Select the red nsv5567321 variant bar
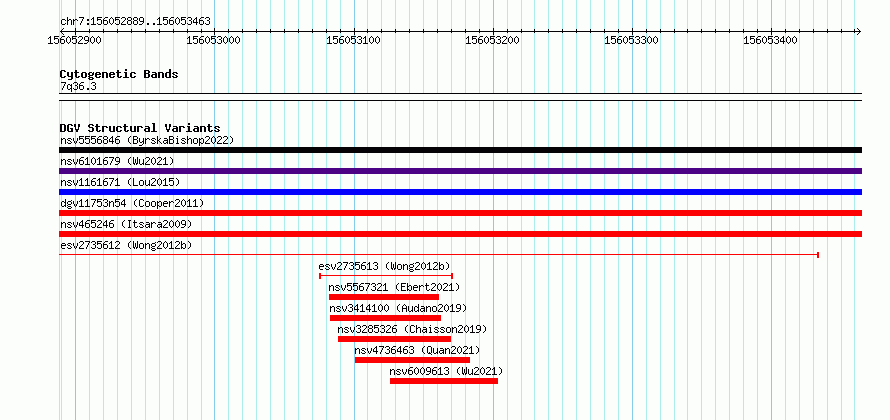Screen dimensions: 890x420 pyautogui.click(x=384, y=297)
